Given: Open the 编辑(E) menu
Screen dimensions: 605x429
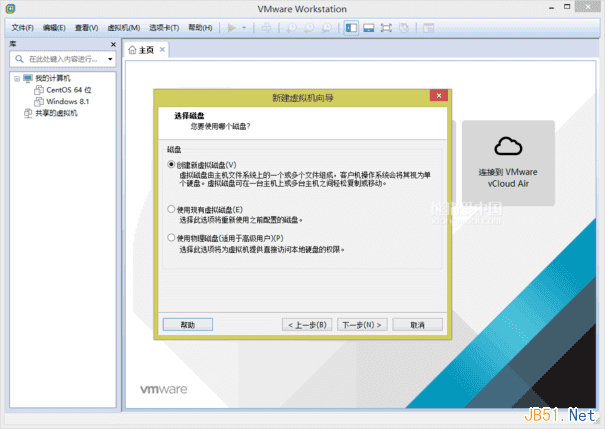Looking at the screenshot, I should [x=54, y=28].
